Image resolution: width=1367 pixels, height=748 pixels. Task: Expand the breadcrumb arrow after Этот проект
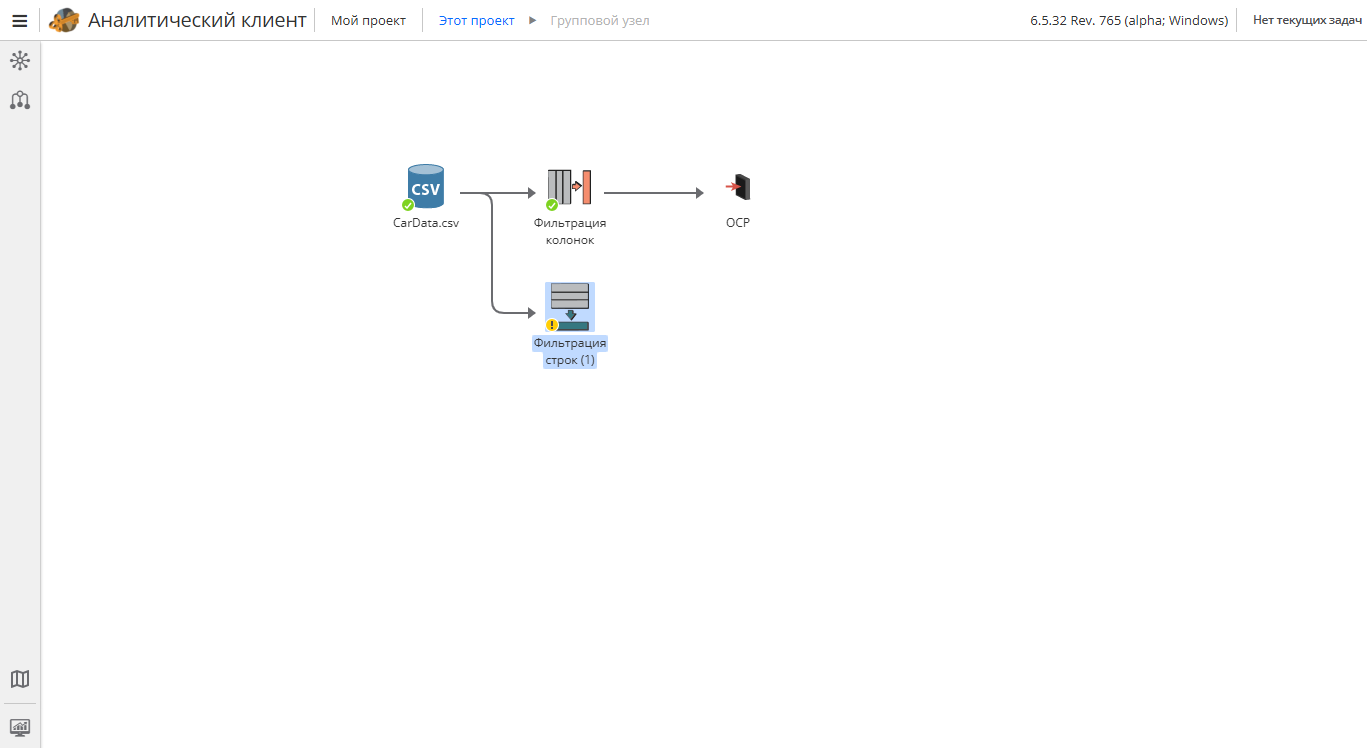[x=533, y=20]
